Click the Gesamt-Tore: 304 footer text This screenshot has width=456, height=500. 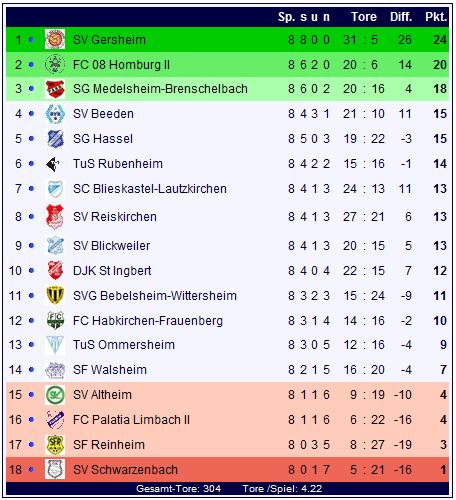(x=178, y=489)
